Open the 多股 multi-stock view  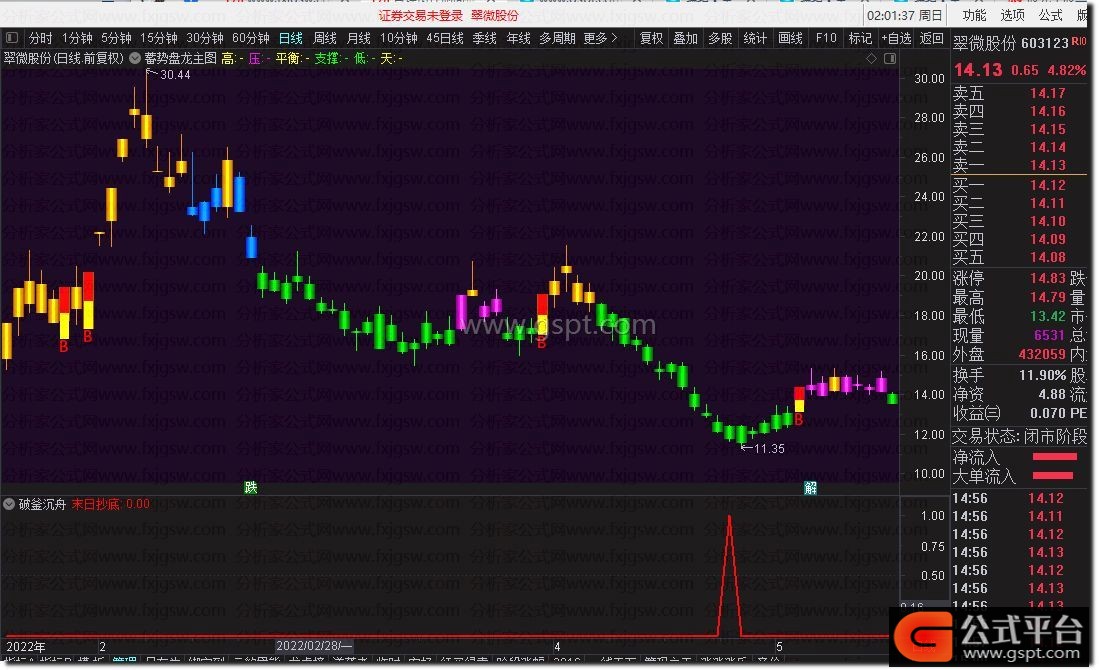click(x=720, y=38)
